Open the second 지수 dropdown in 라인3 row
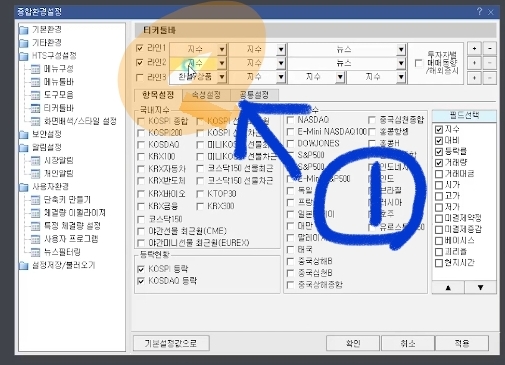 281,77
